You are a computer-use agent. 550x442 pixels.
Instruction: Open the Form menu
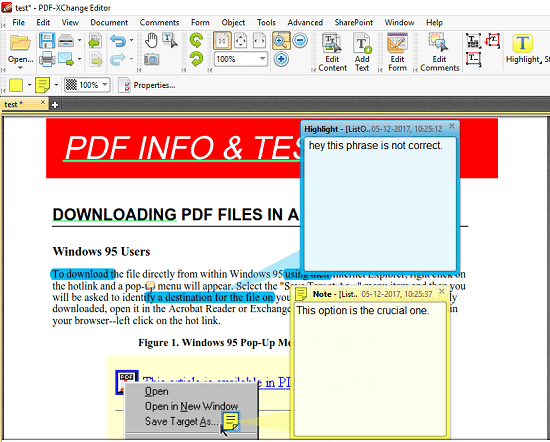(x=200, y=22)
